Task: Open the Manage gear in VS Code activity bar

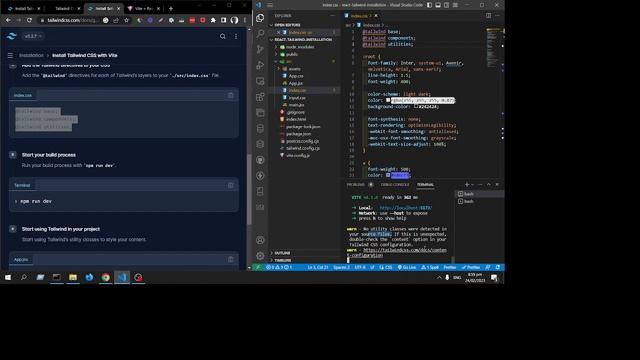Action: [260, 256]
